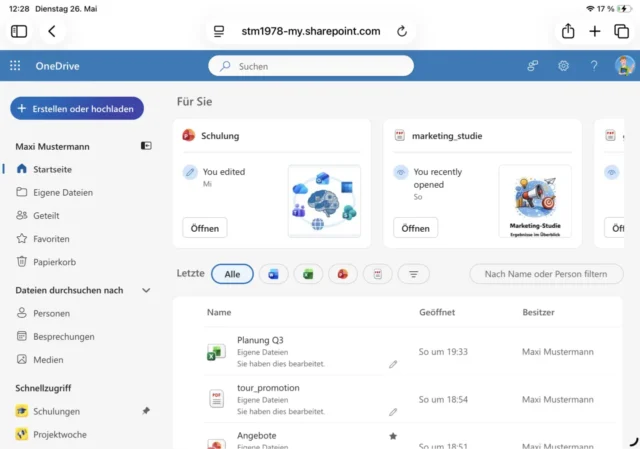Open the page settings icon in the address bar
The height and width of the screenshot is (449, 640).
pos(219,31)
